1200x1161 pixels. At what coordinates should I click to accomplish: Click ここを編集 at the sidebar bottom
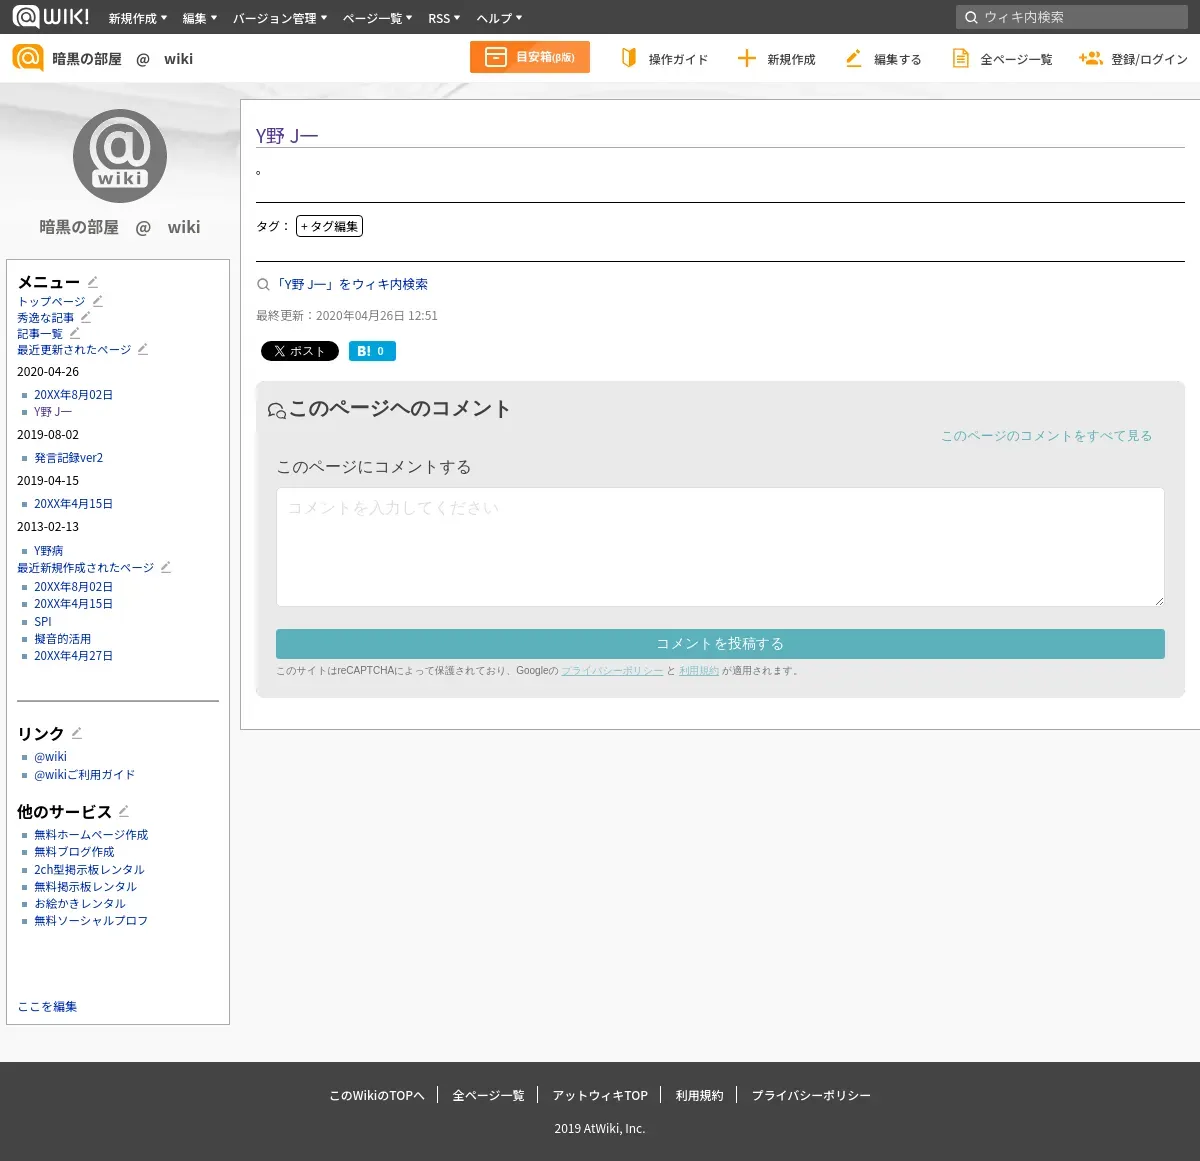pos(47,1007)
